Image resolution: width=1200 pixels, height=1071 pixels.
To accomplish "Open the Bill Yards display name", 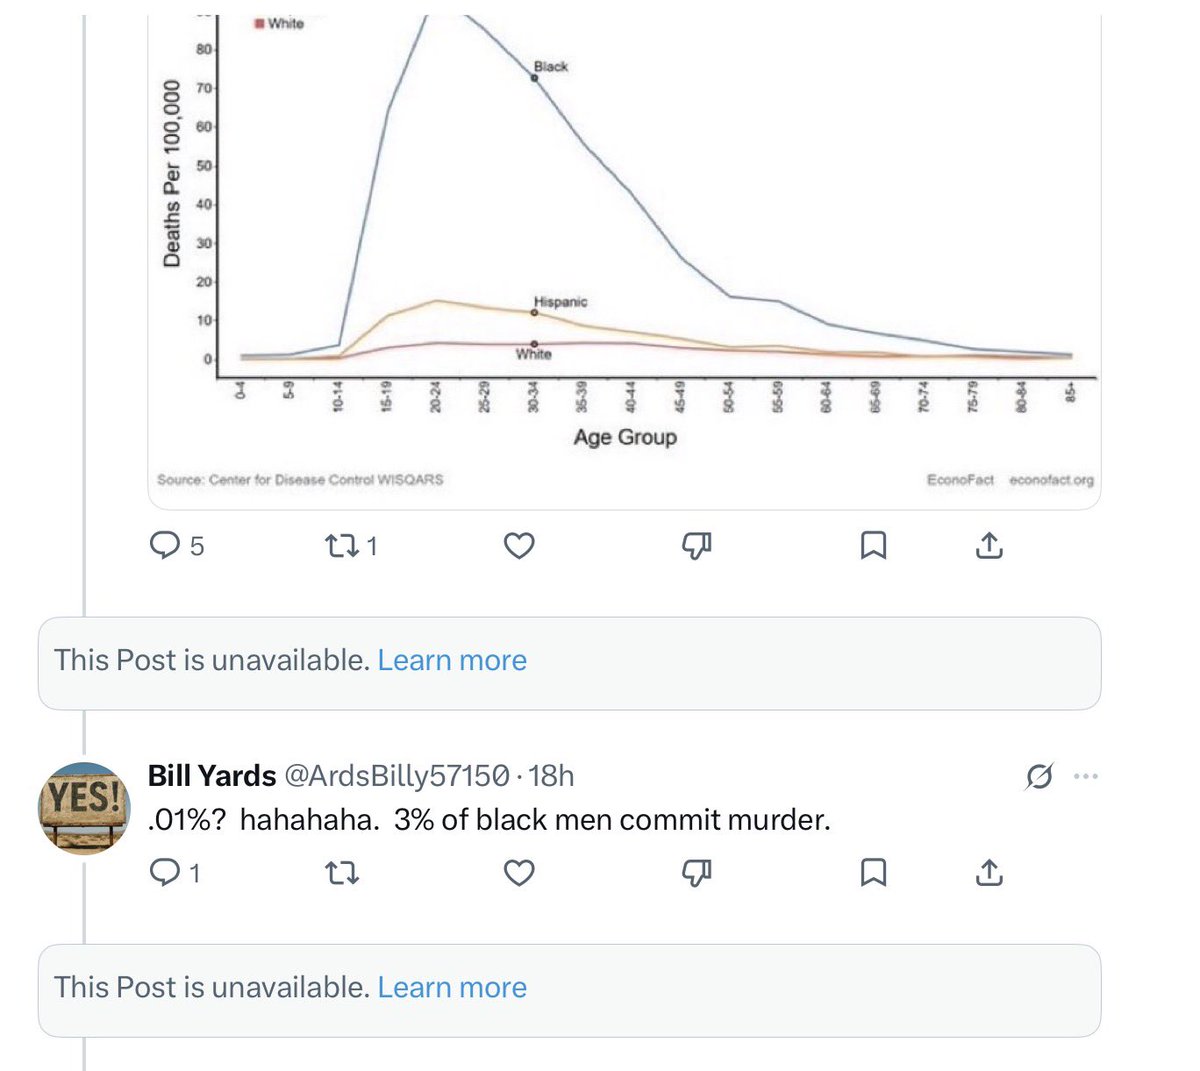I will pos(212,776).
